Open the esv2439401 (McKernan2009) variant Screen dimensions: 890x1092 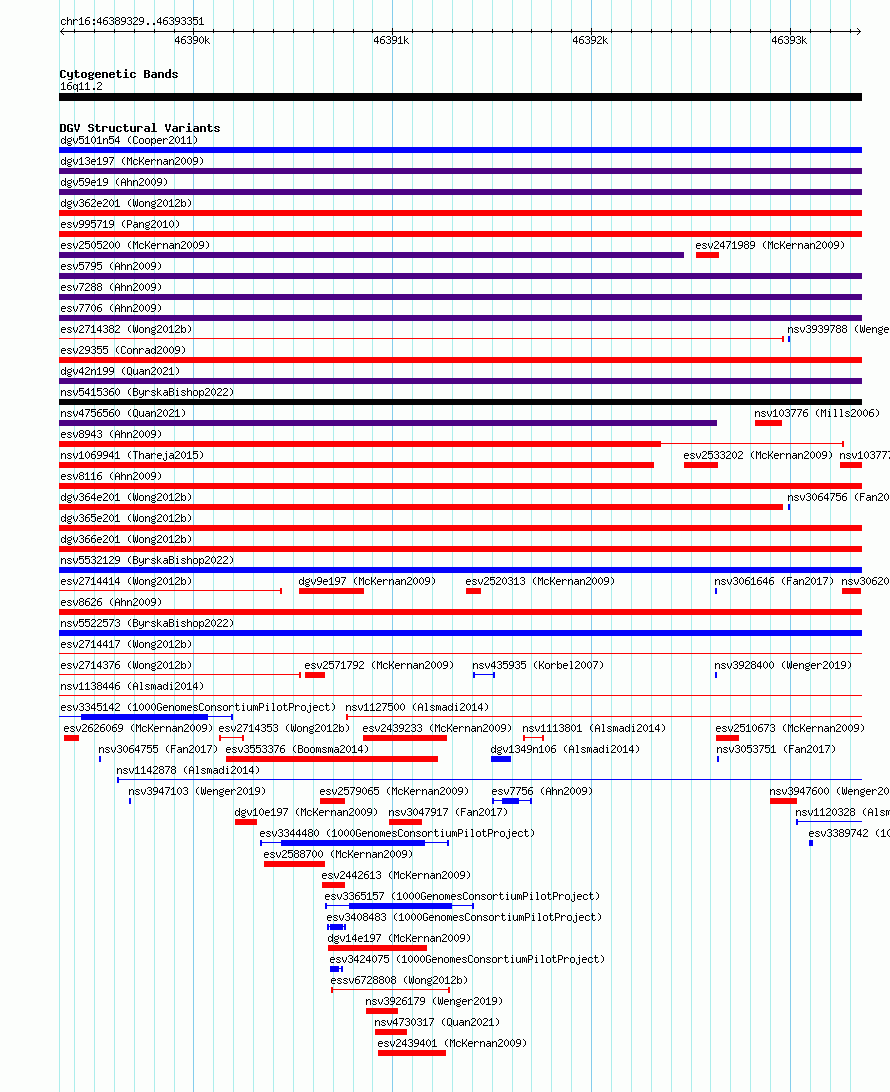(452, 1043)
